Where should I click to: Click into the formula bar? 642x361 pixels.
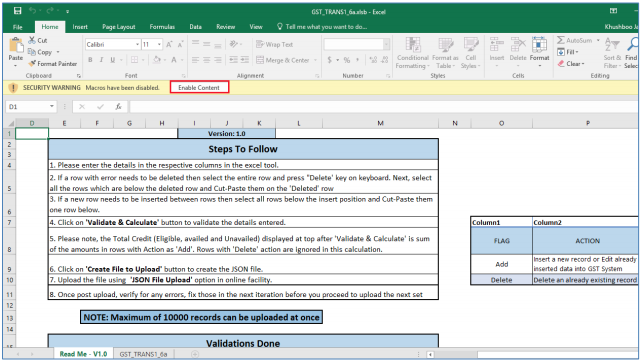point(384,106)
